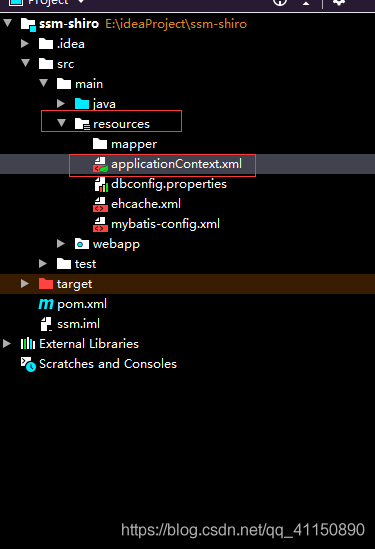Click the webapp web folder icon
Screen dimensions: 375x549
click(x=82, y=244)
